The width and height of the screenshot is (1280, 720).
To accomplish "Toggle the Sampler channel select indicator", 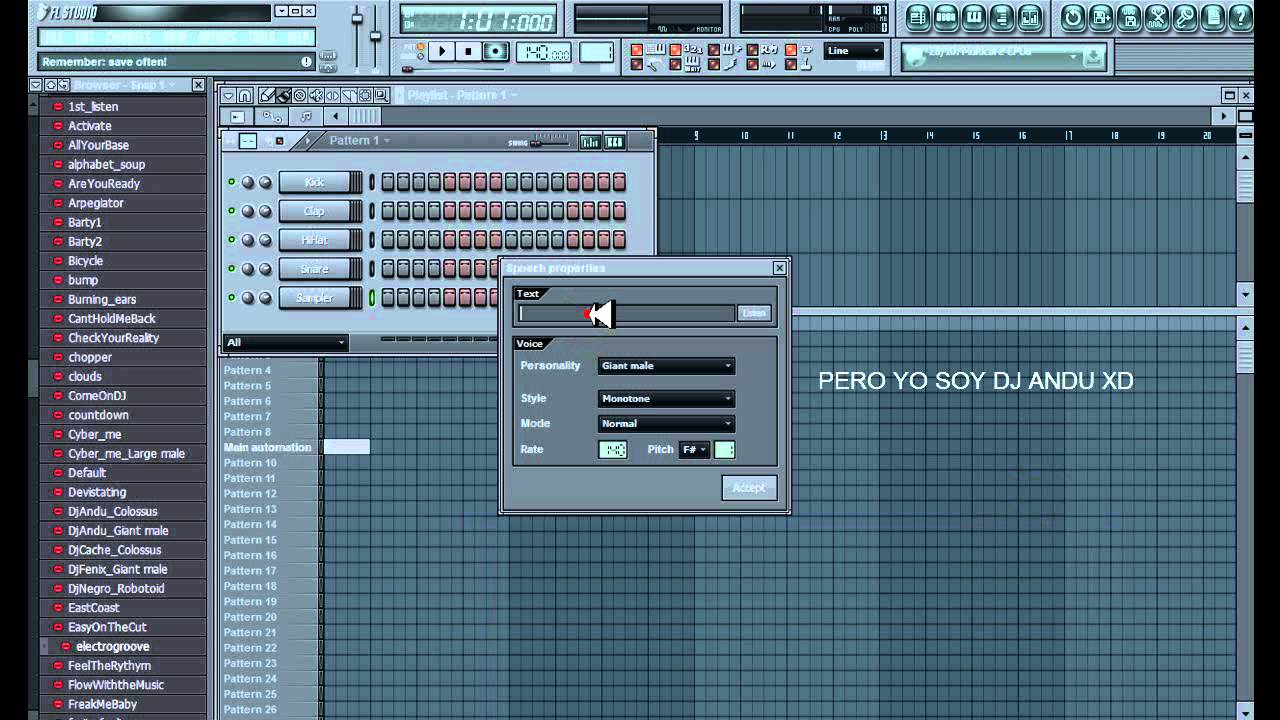I will coord(372,298).
